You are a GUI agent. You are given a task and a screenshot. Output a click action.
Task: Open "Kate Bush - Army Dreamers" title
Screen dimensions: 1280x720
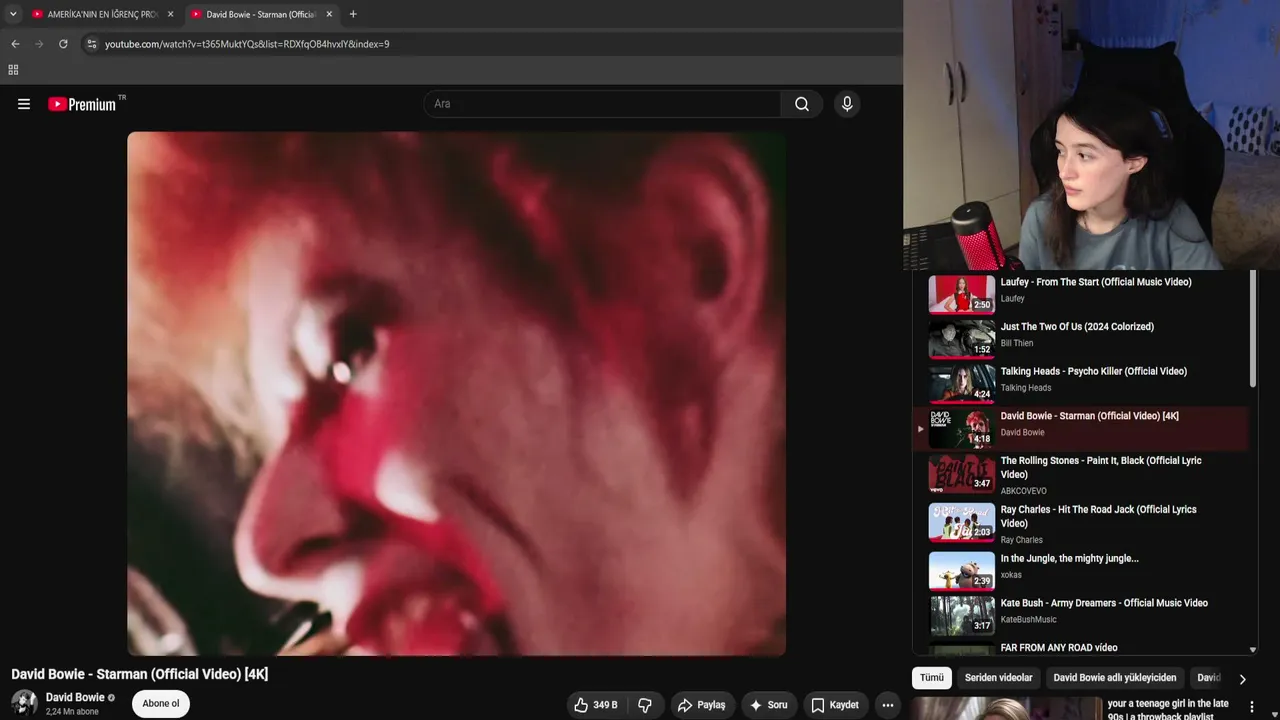click(1104, 603)
